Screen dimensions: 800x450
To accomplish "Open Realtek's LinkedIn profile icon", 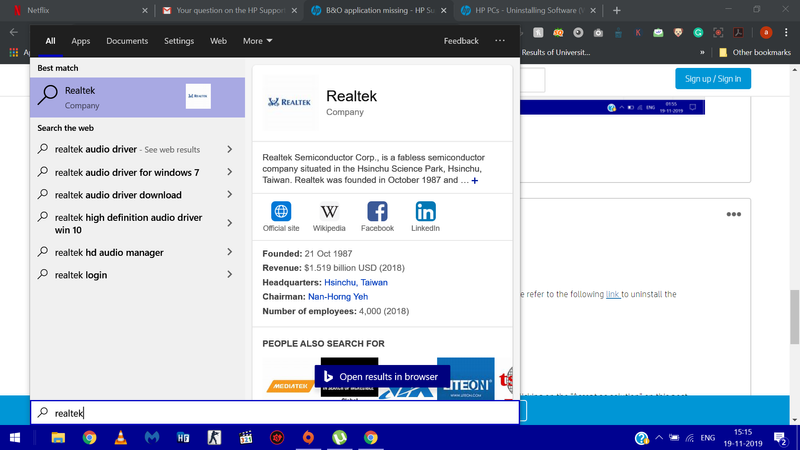I will coord(425,212).
